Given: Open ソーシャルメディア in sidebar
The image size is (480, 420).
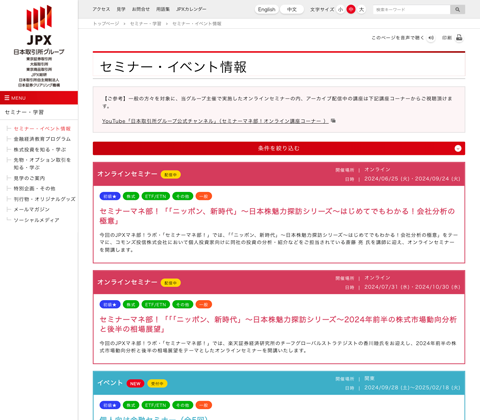Looking at the screenshot, I should tap(36, 220).
